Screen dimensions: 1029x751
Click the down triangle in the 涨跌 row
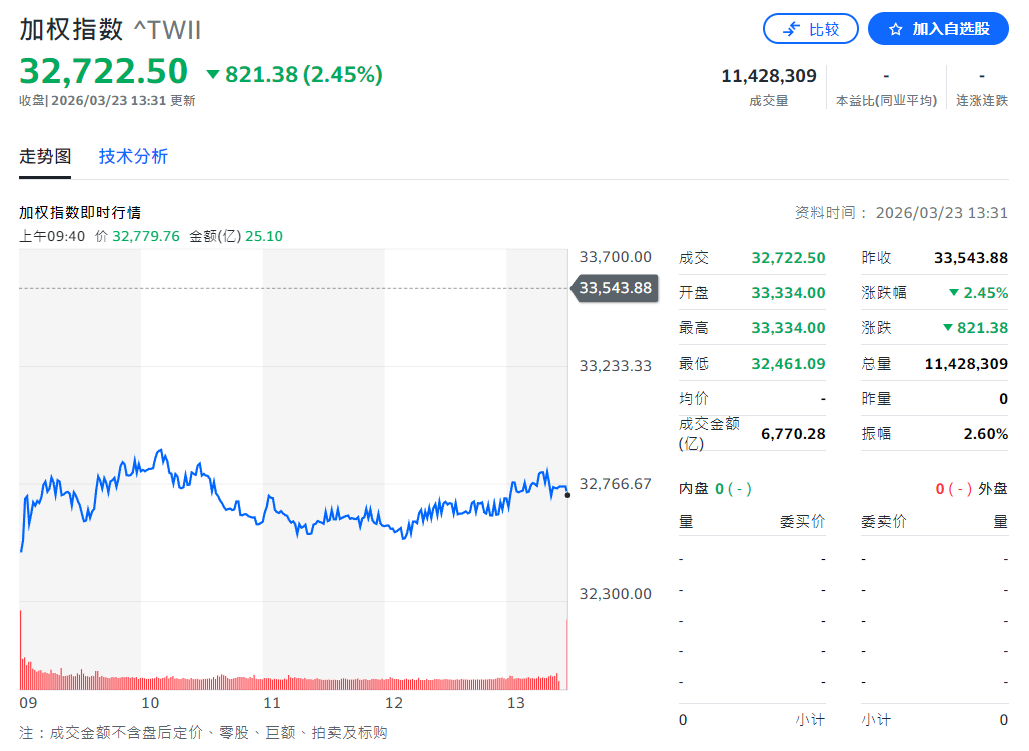coord(948,328)
